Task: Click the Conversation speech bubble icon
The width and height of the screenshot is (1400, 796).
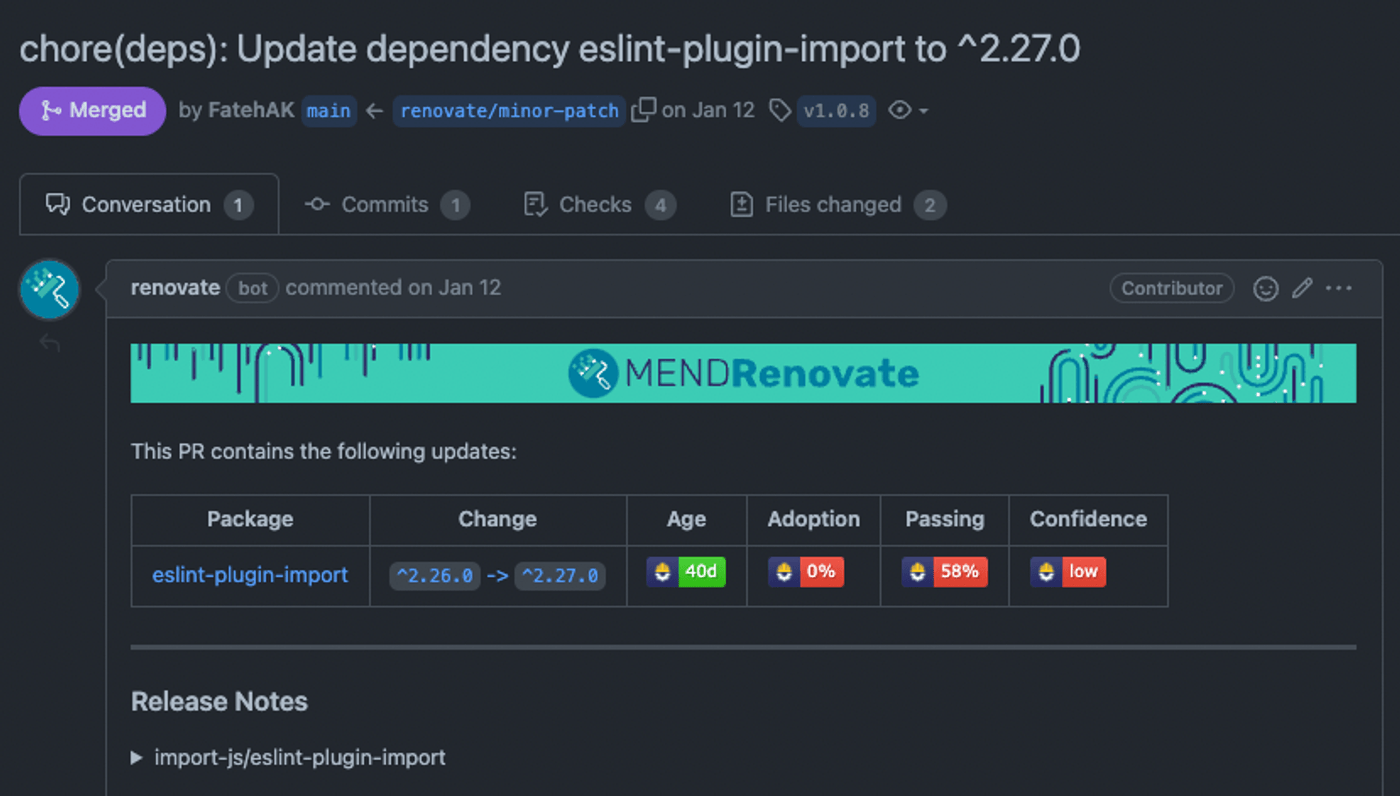Action: point(58,204)
